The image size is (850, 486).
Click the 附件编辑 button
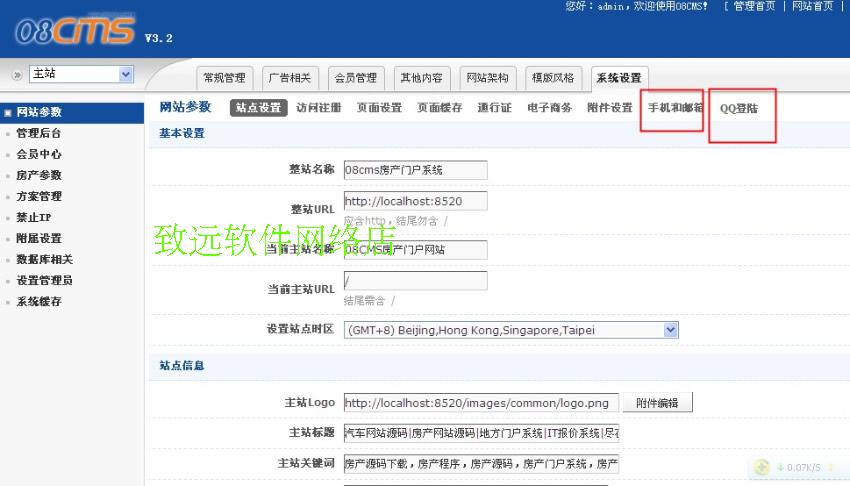coord(657,403)
